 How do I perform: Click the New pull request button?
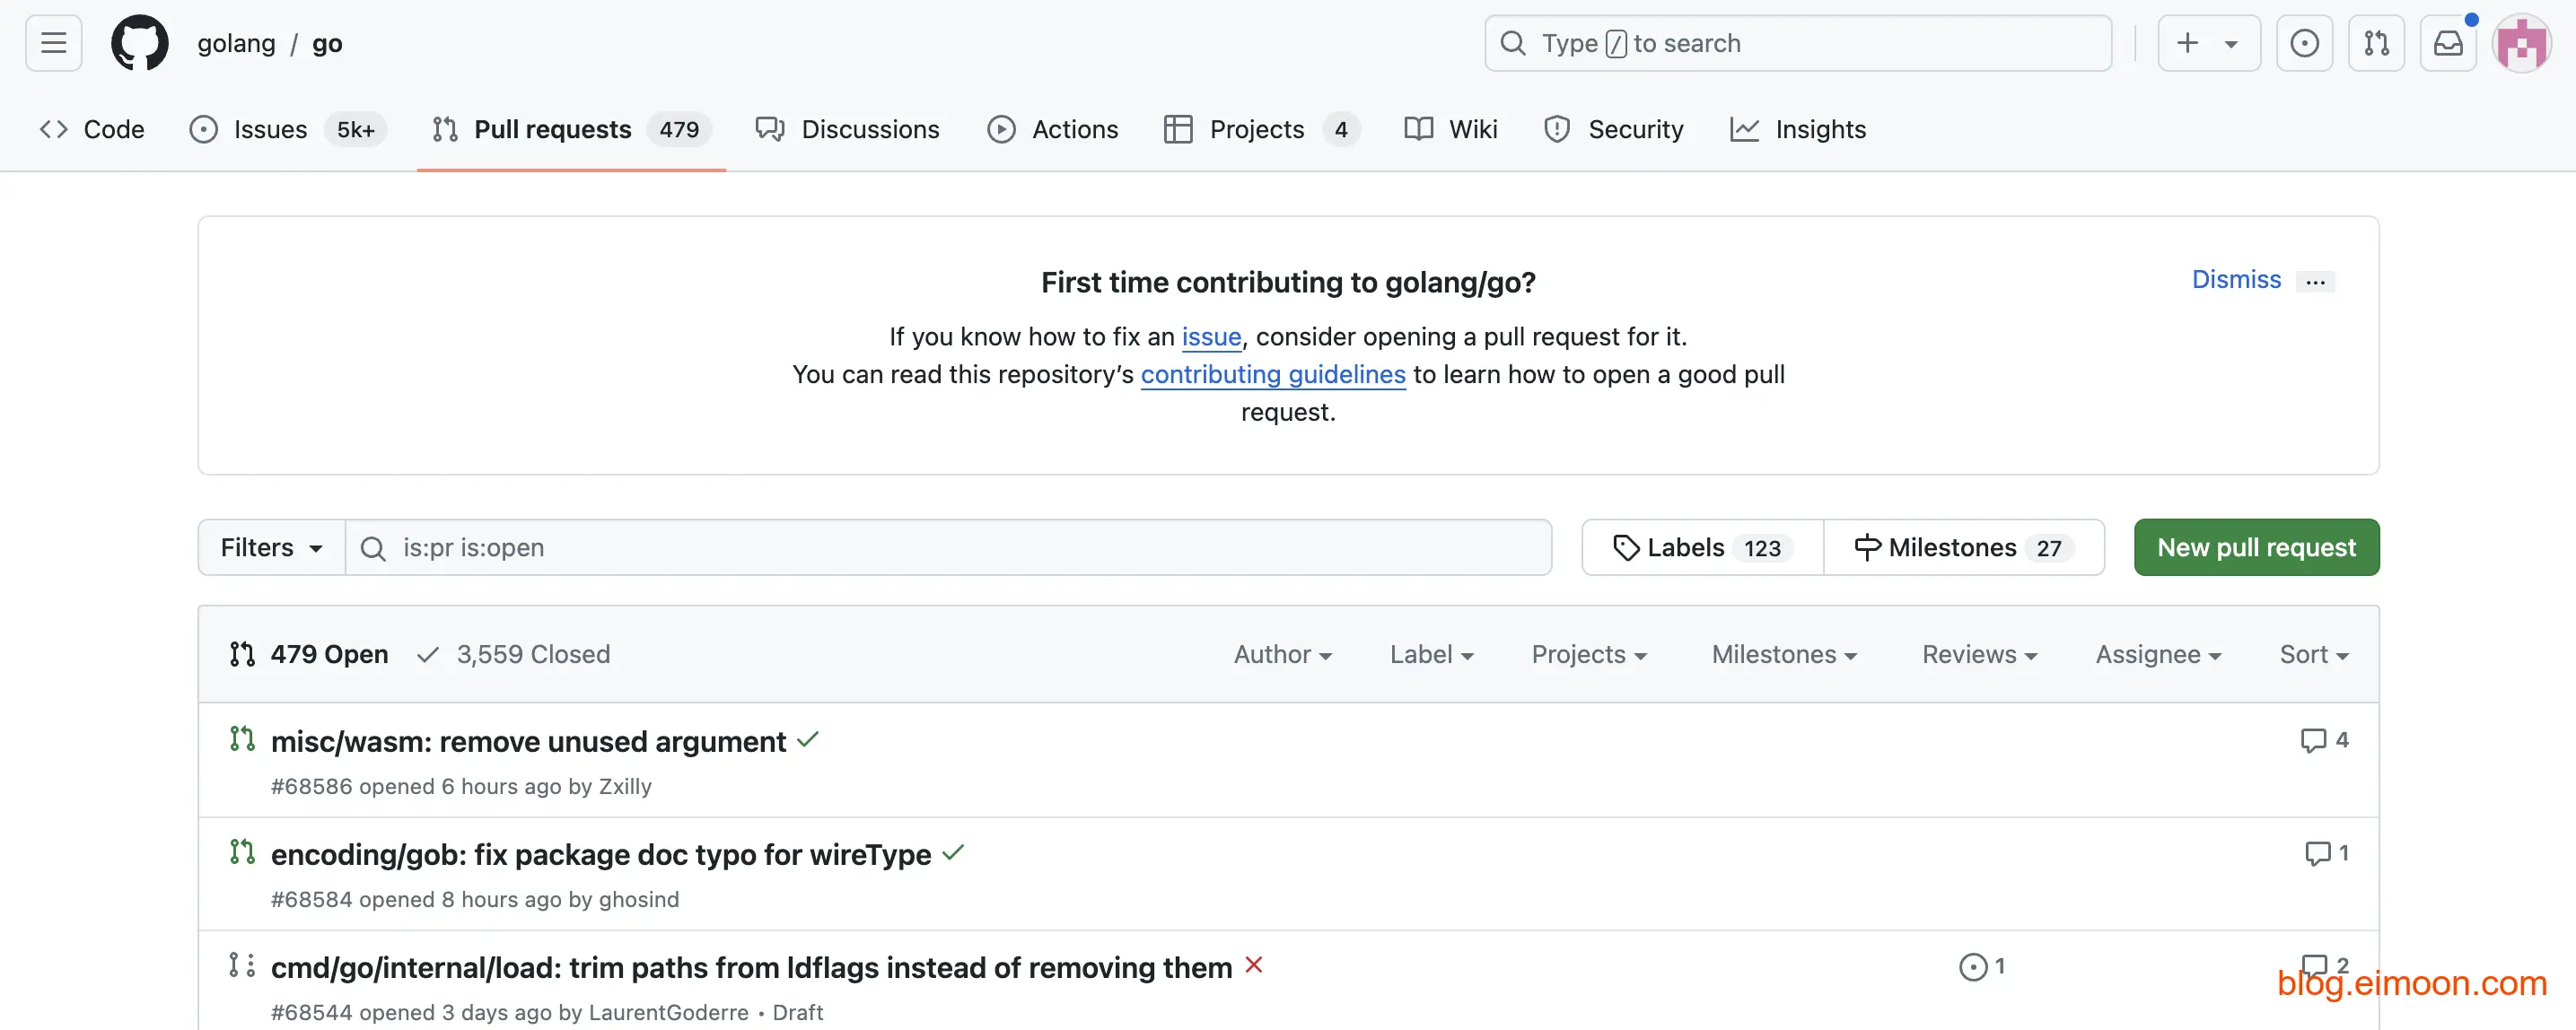coord(2256,547)
